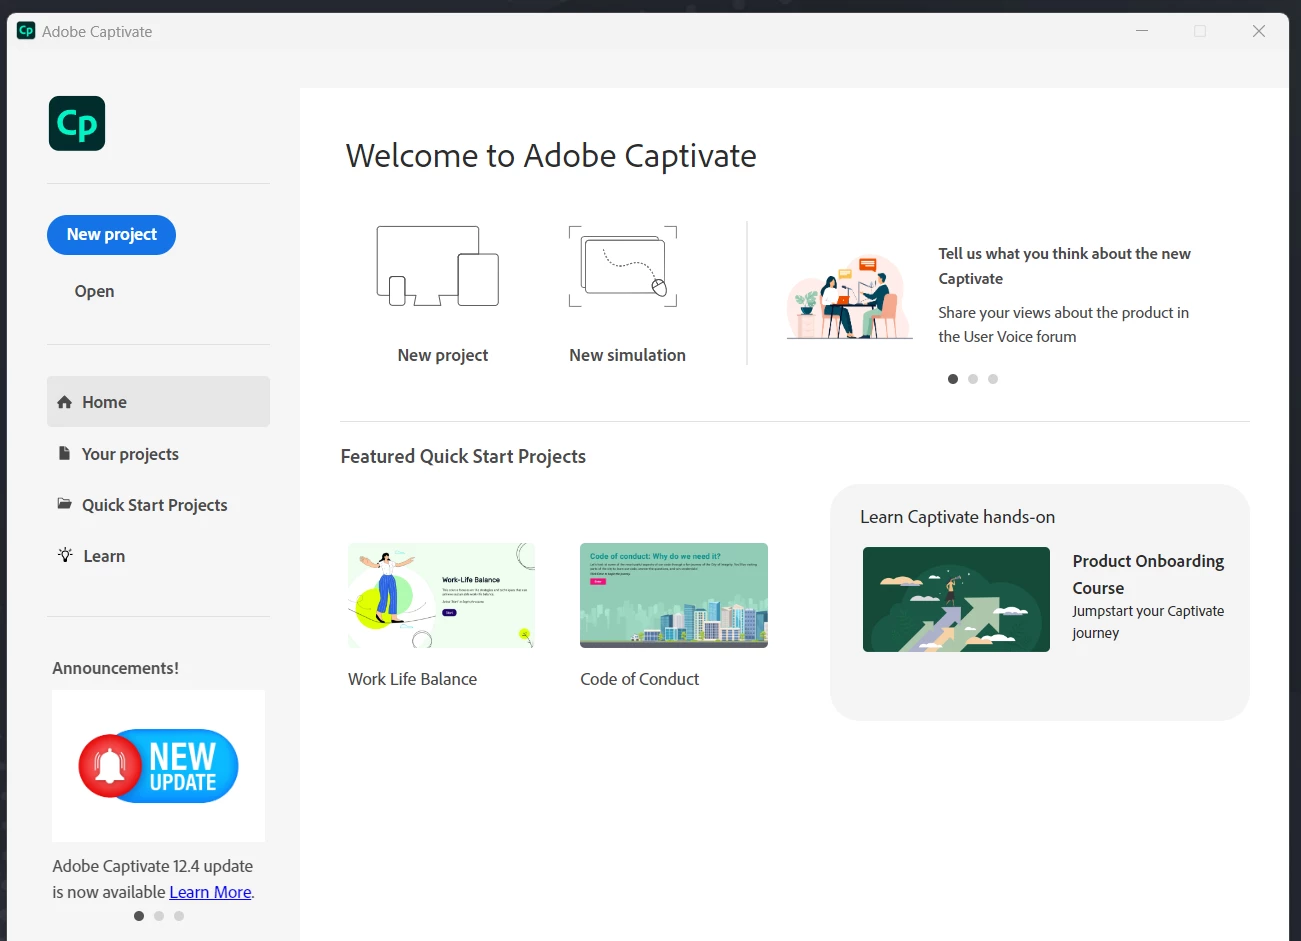The height and width of the screenshot is (941, 1301).
Task: Click the Your projects document icon
Action: pos(65,453)
